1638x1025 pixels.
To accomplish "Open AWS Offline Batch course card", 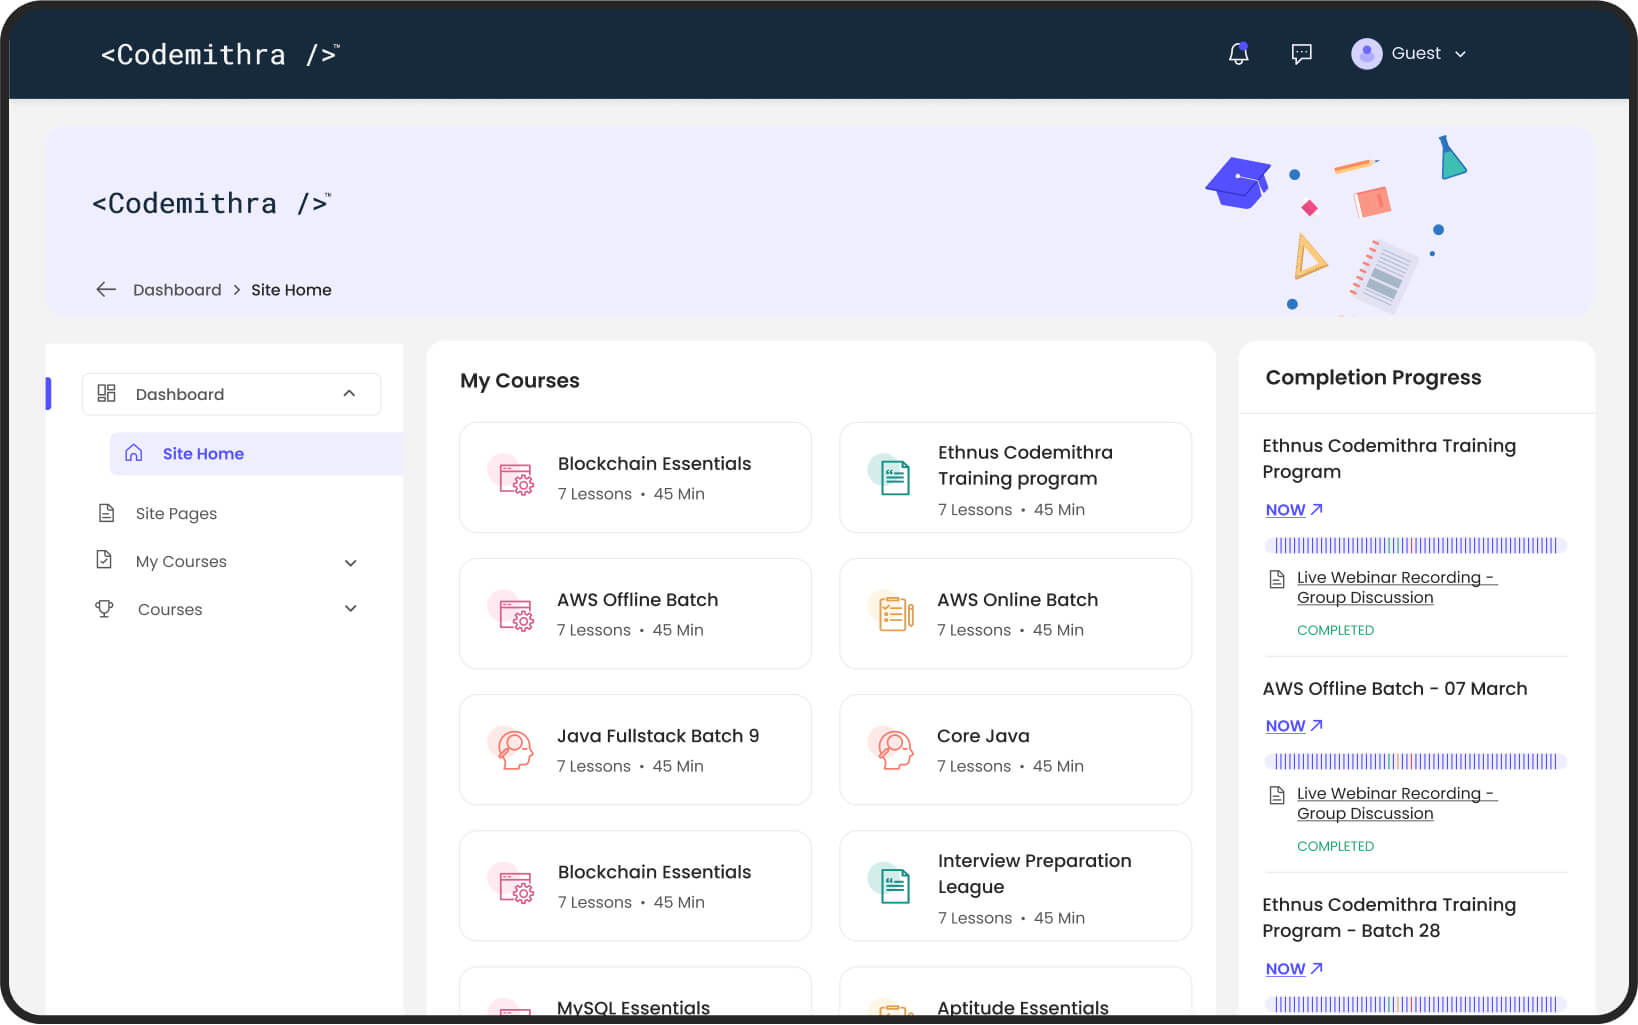I will click(x=635, y=613).
